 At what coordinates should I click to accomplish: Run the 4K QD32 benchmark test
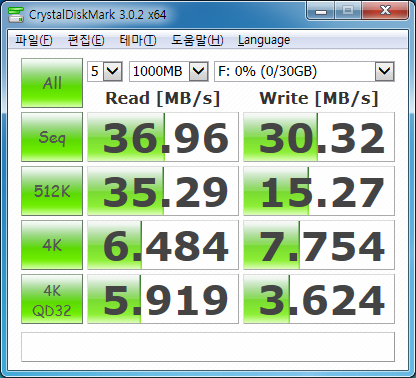(52, 299)
